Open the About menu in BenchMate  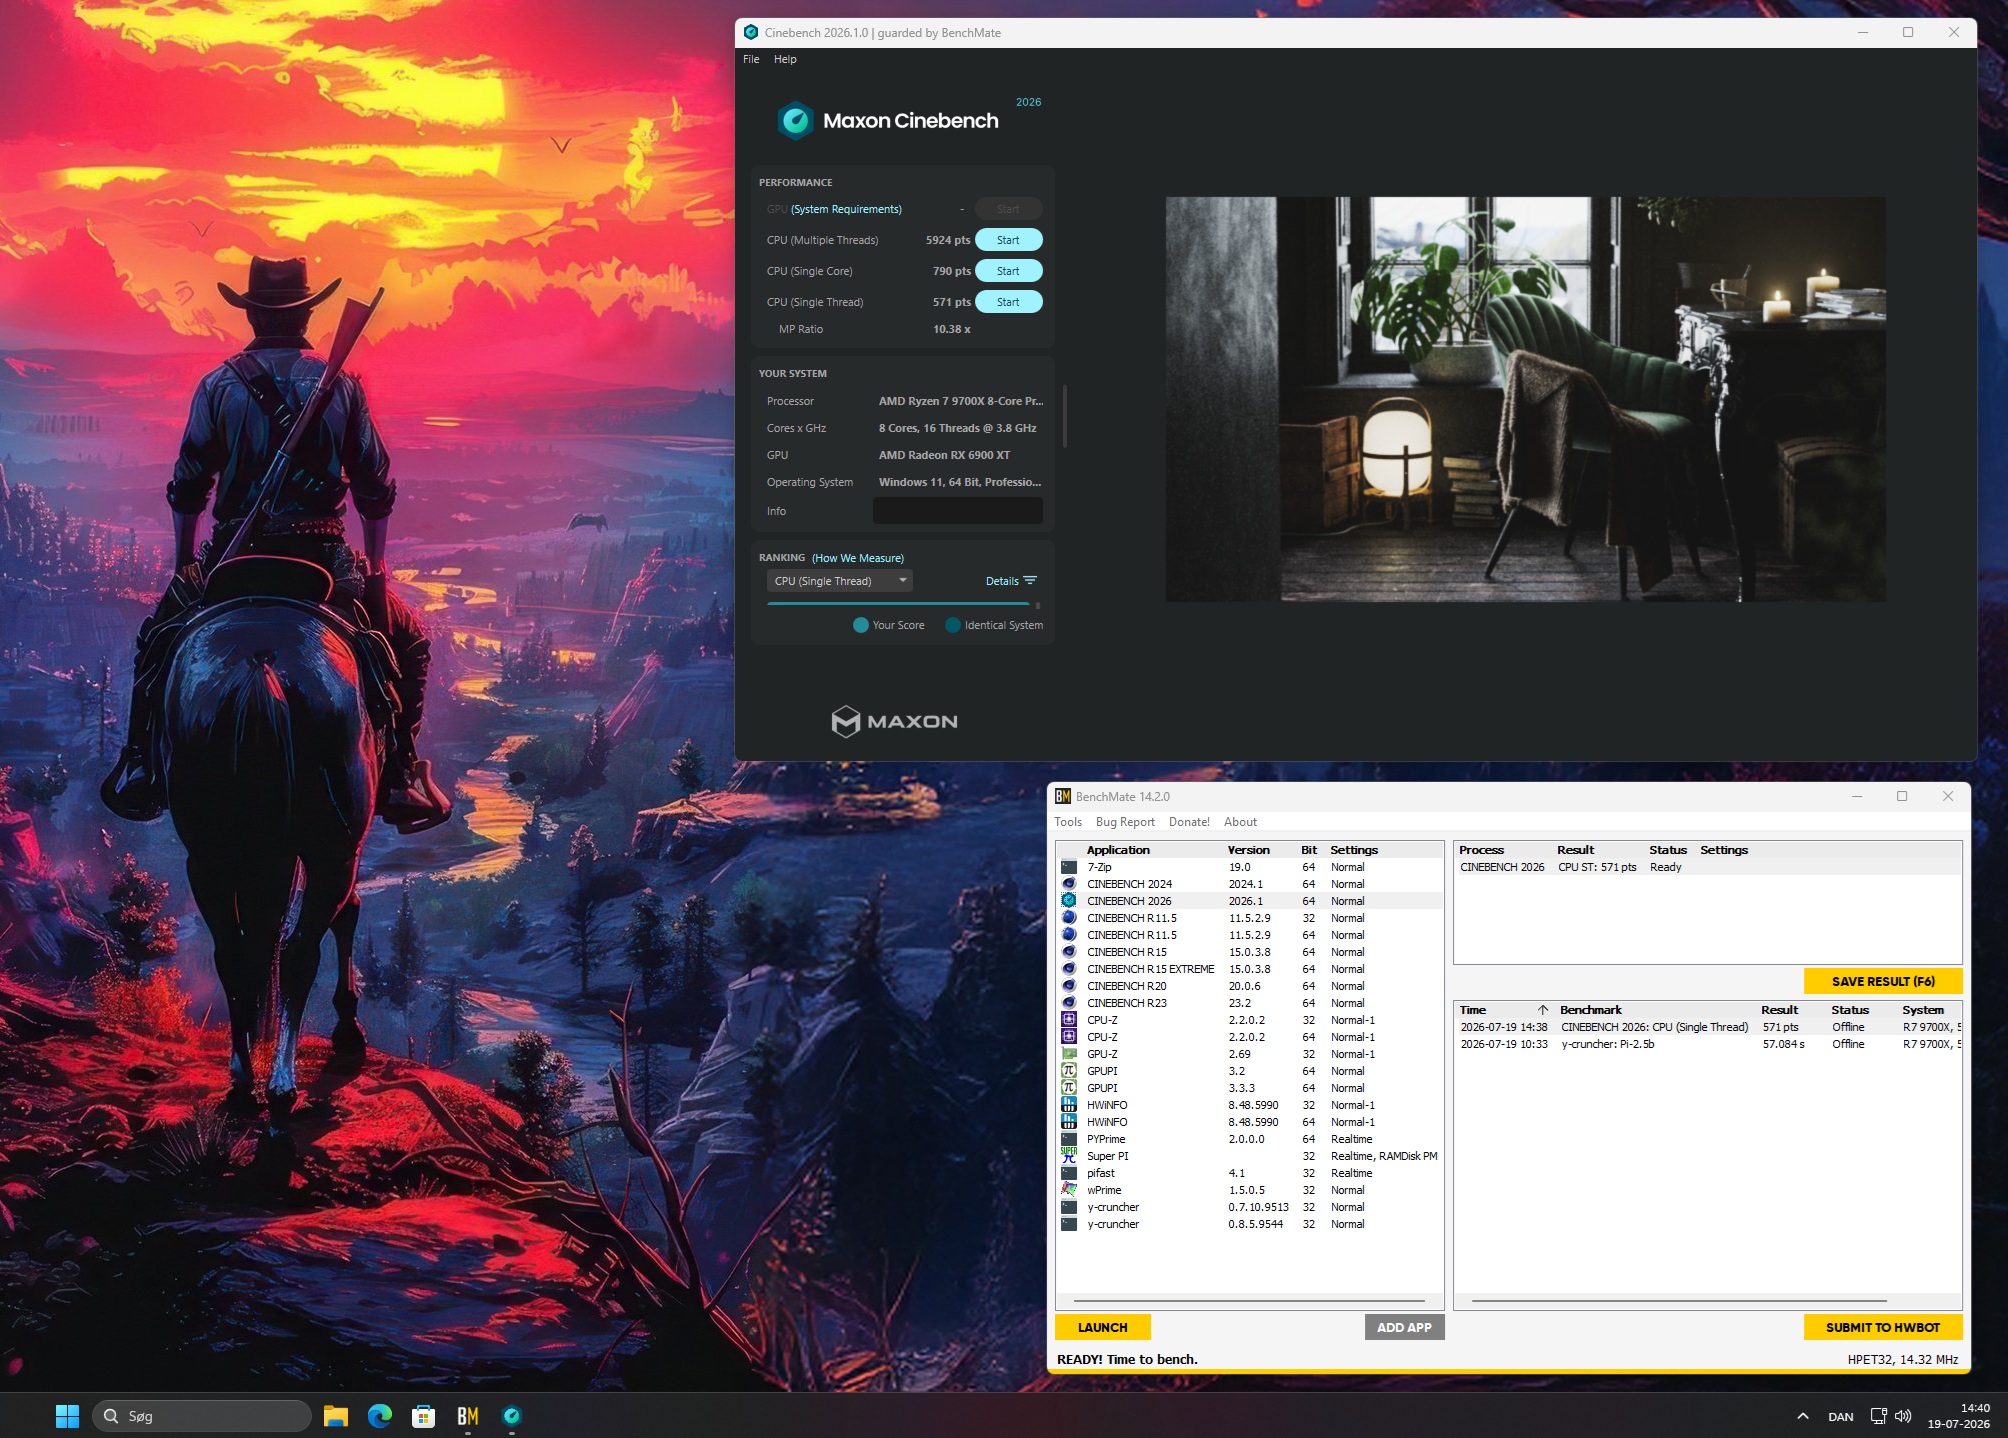point(1240,822)
